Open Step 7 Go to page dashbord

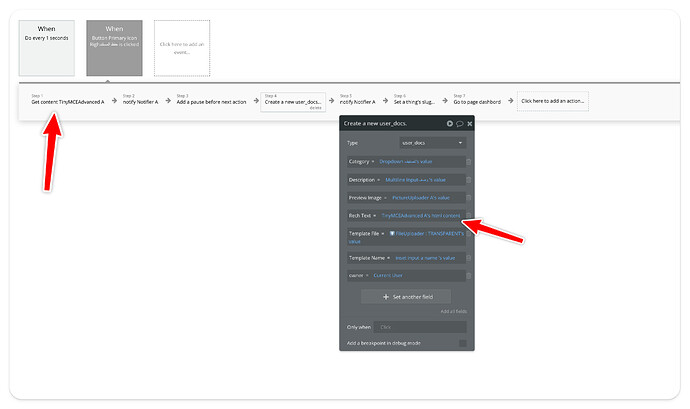(477, 99)
